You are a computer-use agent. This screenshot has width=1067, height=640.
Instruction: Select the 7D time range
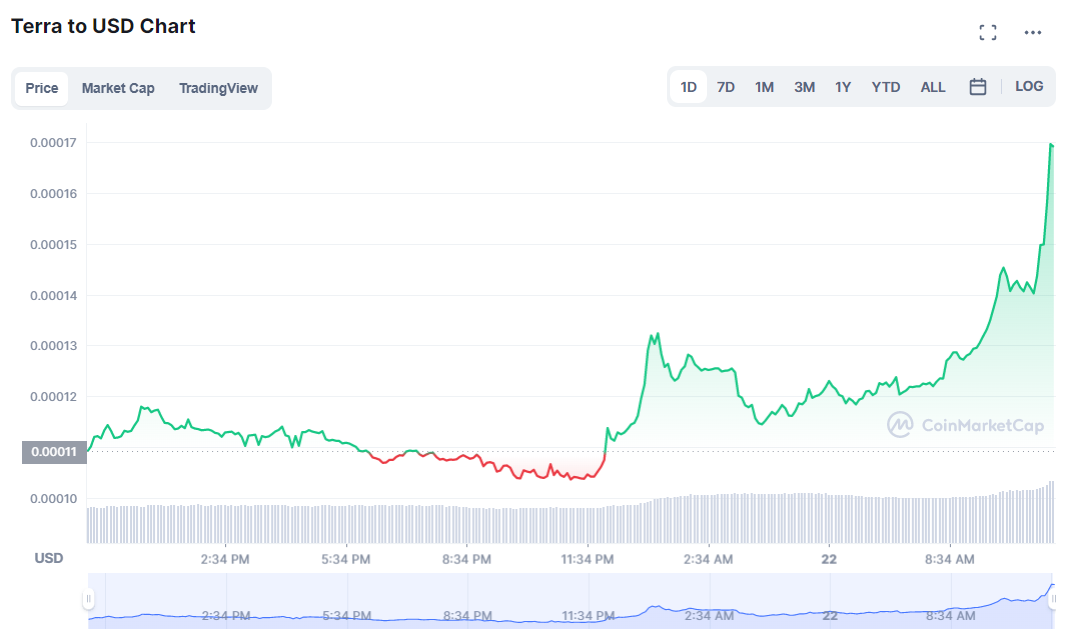[x=726, y=87]
